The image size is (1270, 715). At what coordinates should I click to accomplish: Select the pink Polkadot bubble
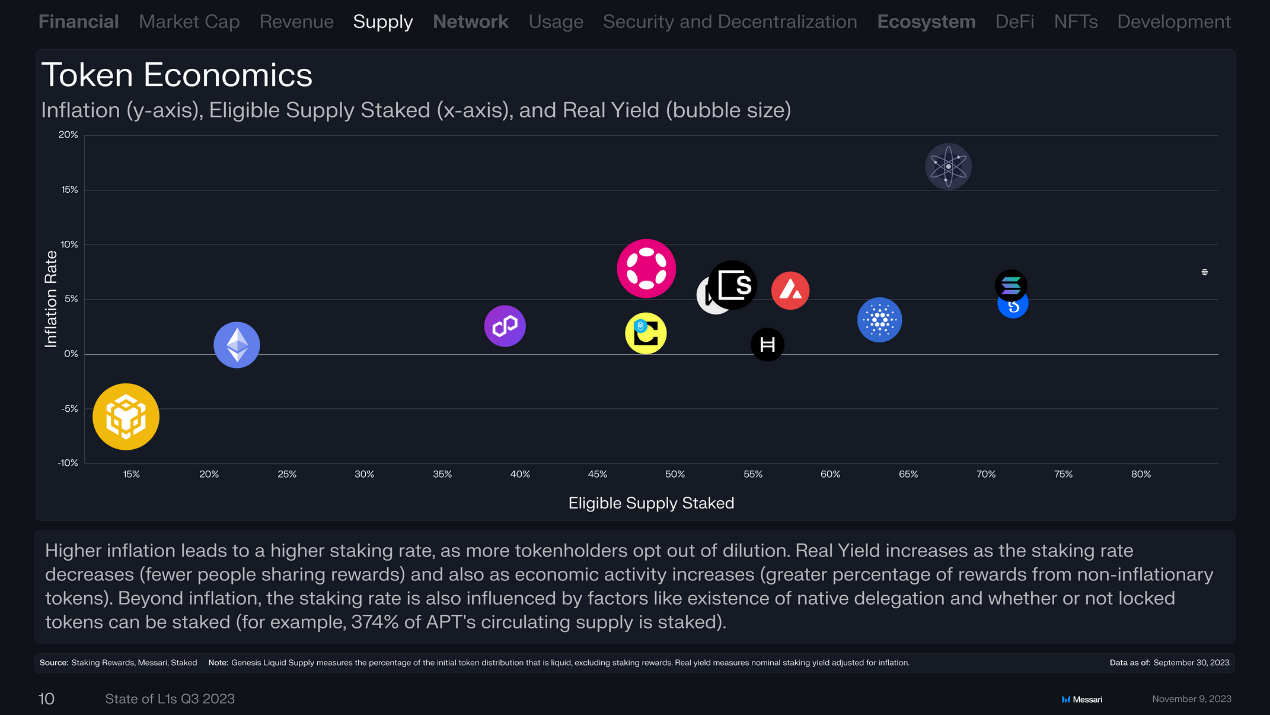(646, 268)
